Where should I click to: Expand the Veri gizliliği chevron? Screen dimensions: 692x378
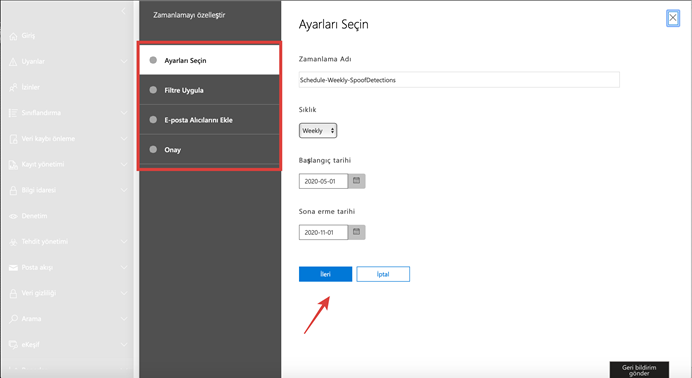124,293
